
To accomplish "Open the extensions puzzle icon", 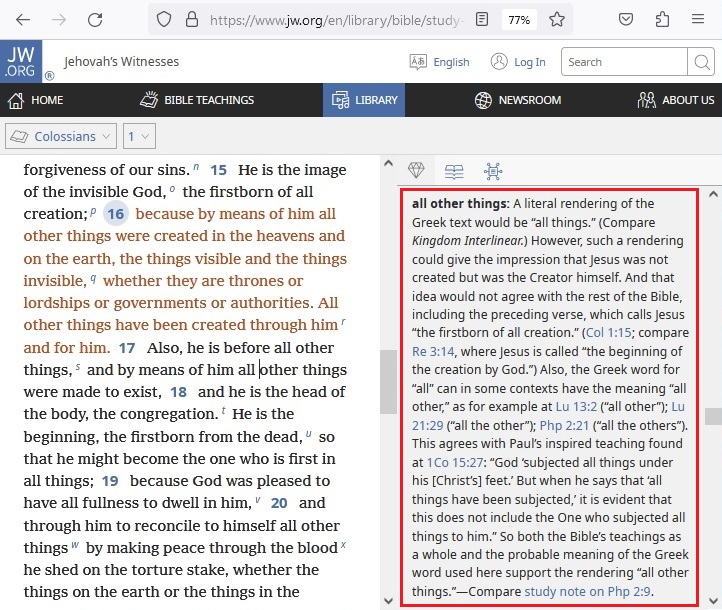I will pos(662,19).
